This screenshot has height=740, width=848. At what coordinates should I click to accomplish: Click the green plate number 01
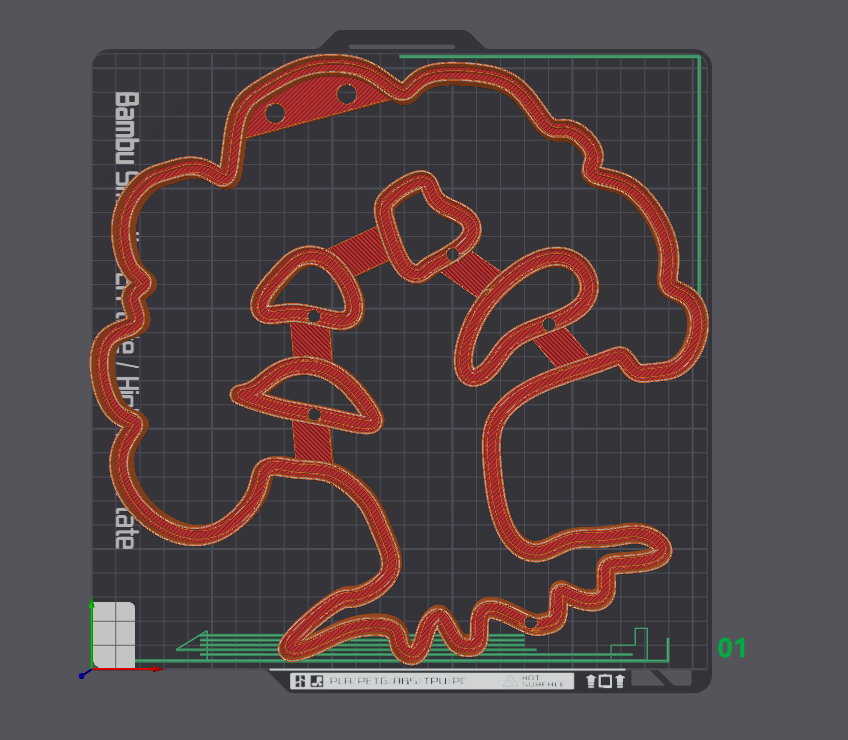[732, 648]
